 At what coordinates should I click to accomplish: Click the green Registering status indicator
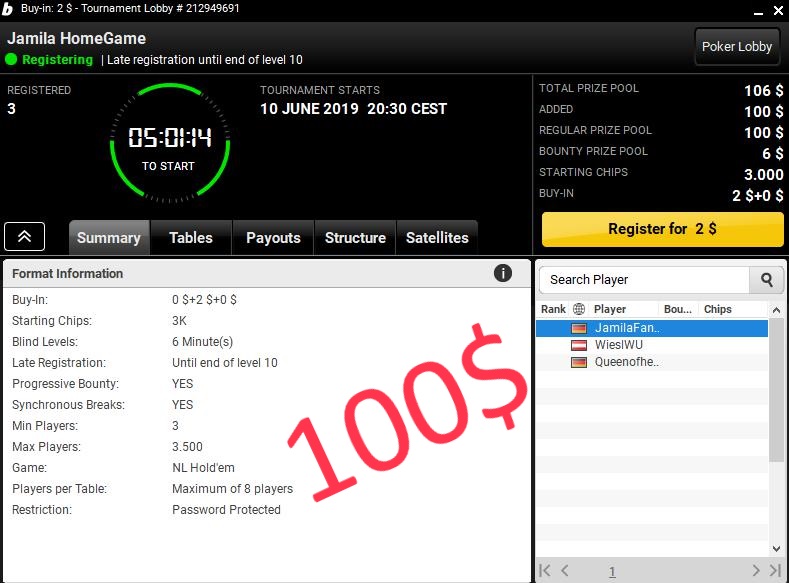click(x=11, y=59)
